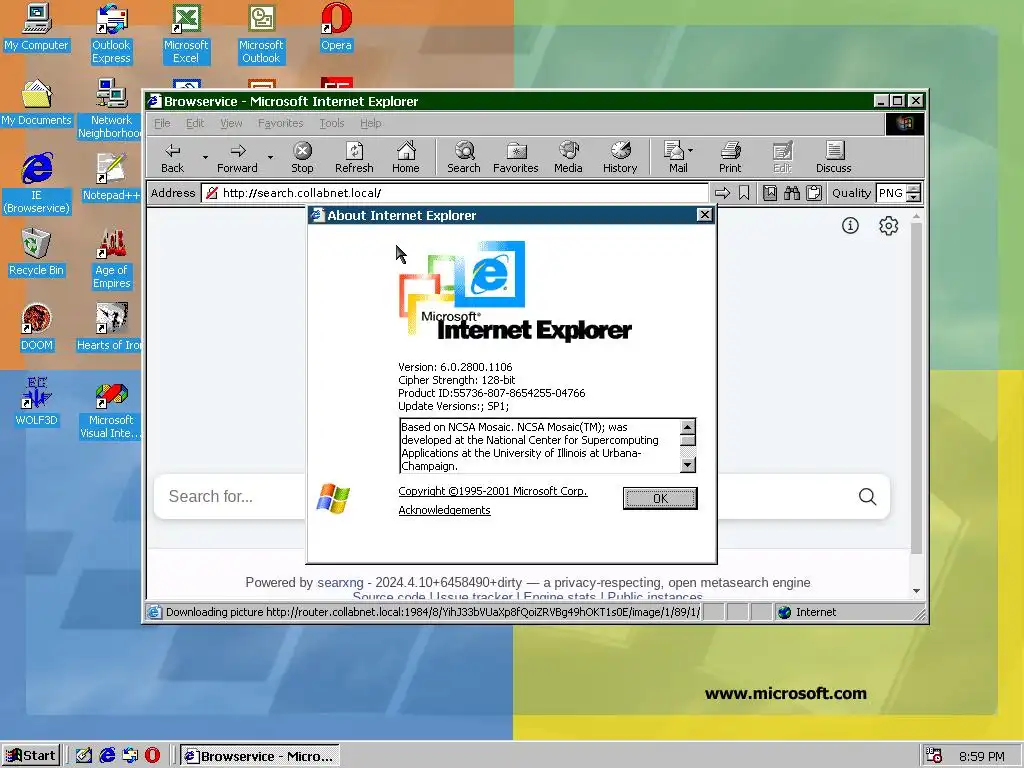Screen dimensions: 1024x768
Task: Click the single bookmark ribbon icon
Action: (x=744, y=193)
